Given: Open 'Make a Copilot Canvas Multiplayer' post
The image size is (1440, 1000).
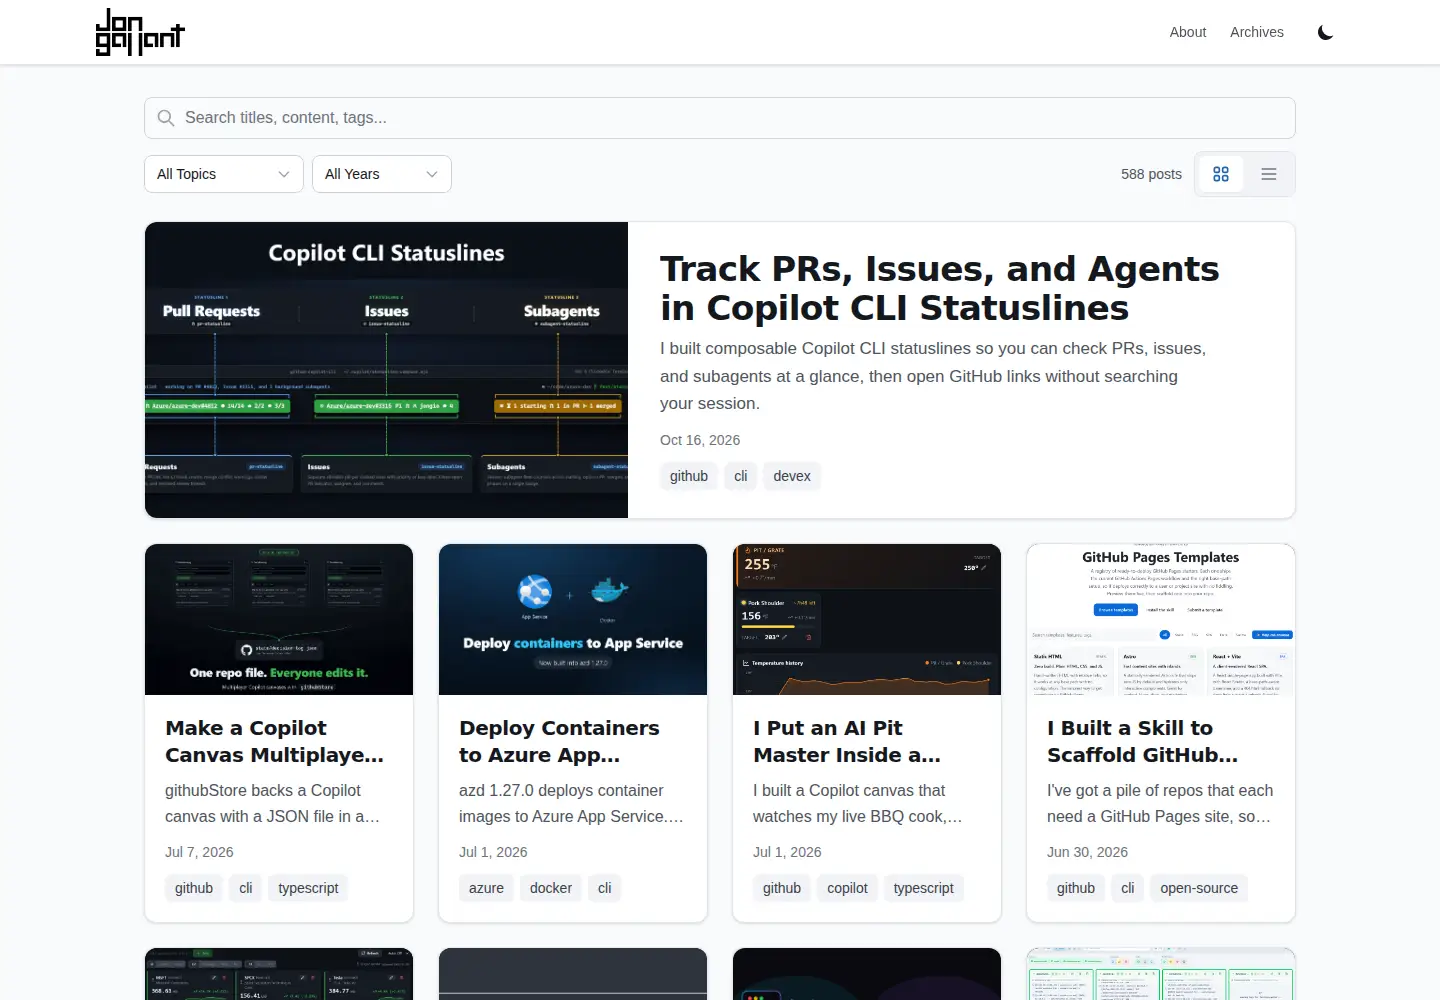Looking at the screenshot, I should tap(275, 741).
